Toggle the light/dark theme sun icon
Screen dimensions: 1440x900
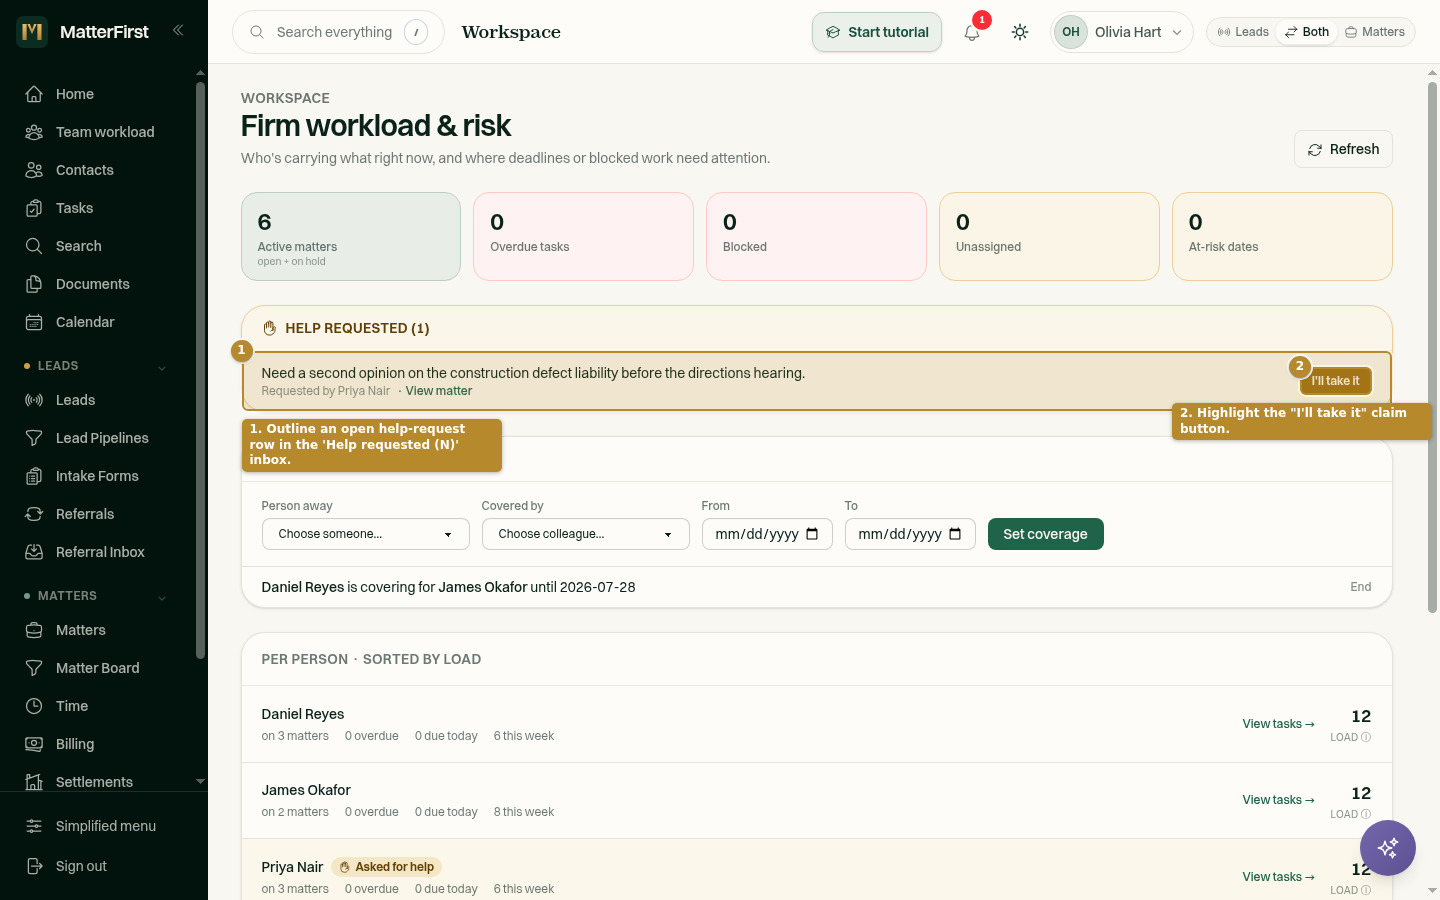pos(1020,32)
